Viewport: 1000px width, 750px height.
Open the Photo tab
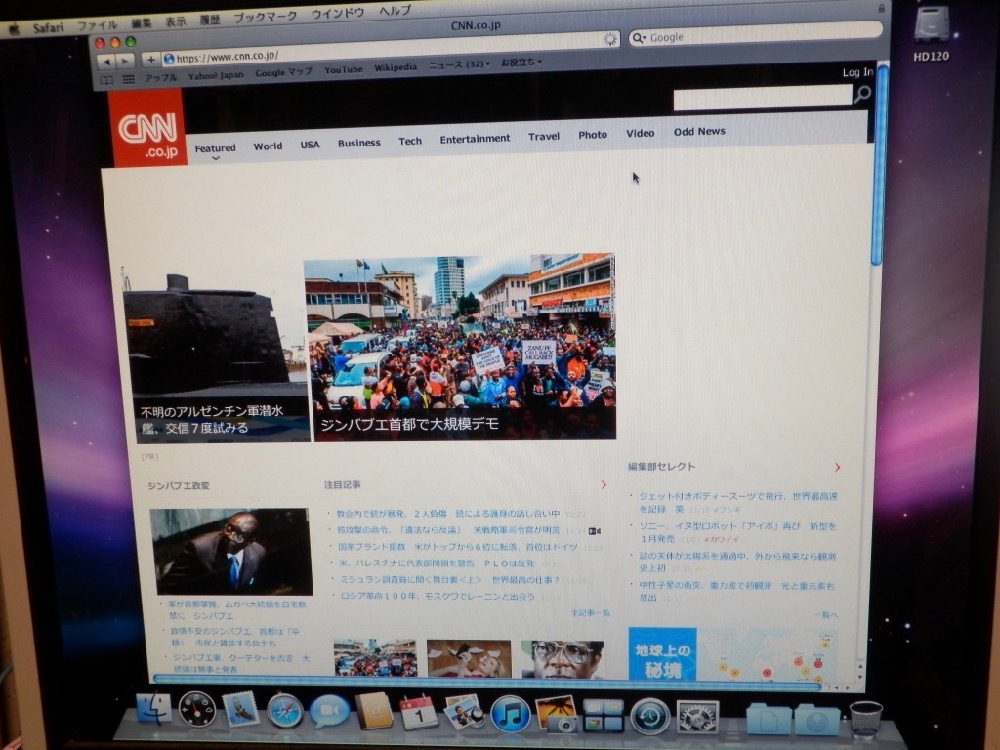click(x=592, y=135)
